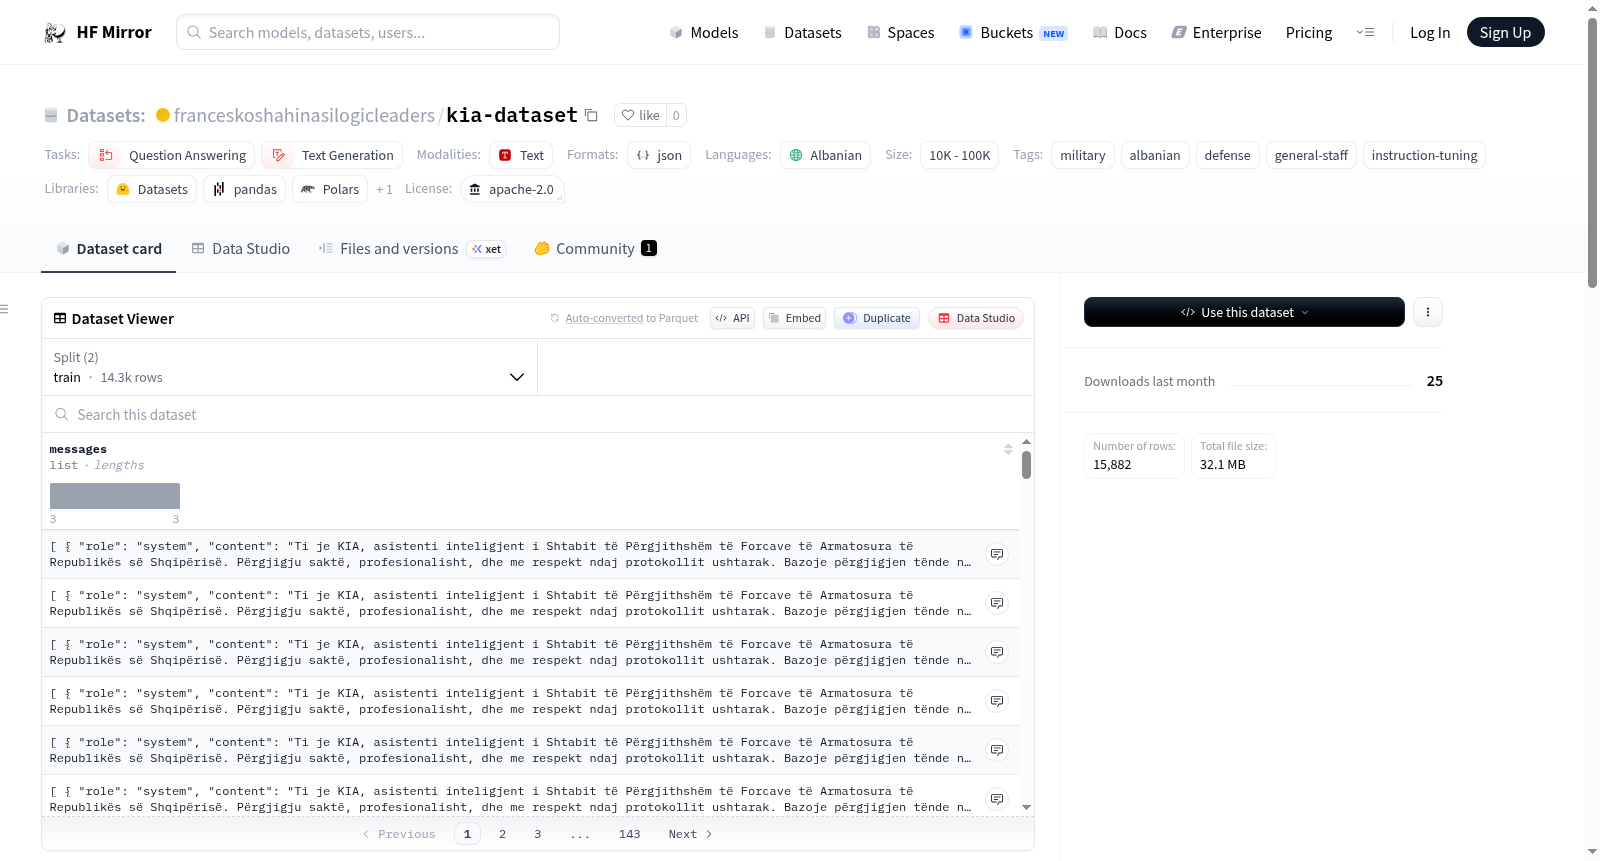This screenshot has width=1600, height=861.
Task: Go to page 2 of the dataset
Action: (x=502, y=834)
